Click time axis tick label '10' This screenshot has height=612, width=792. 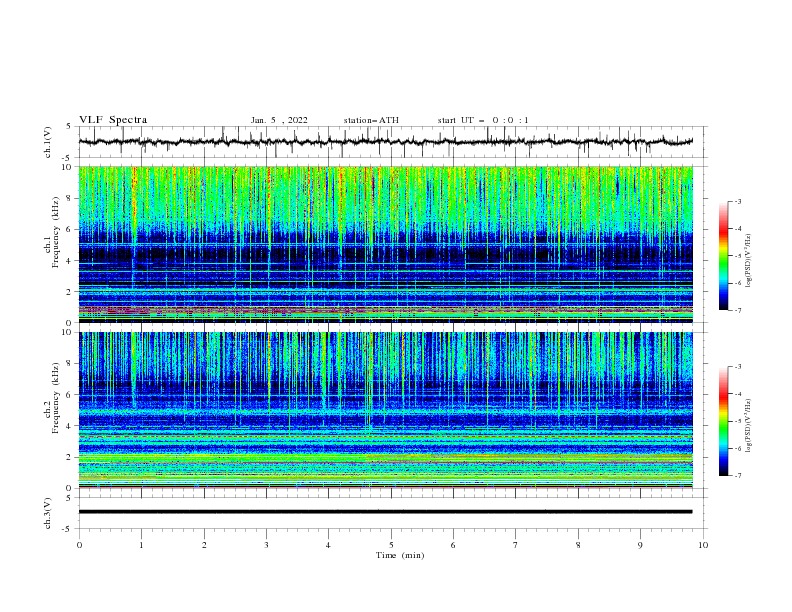coord(703,545)
